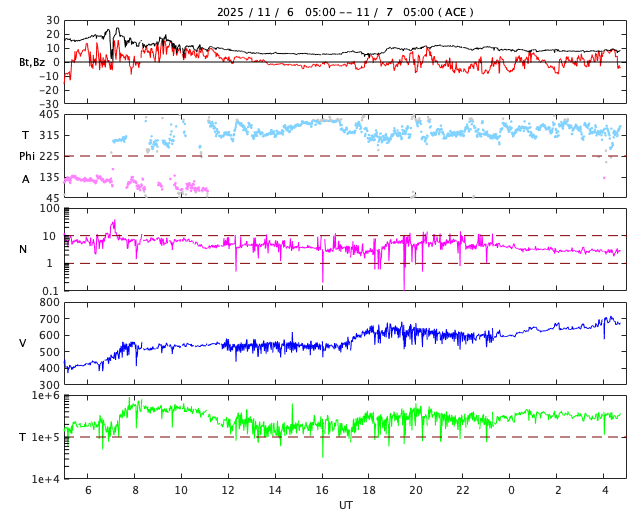
Task: Click the 405 value on the Phi axis
Action: coord(49,116)
